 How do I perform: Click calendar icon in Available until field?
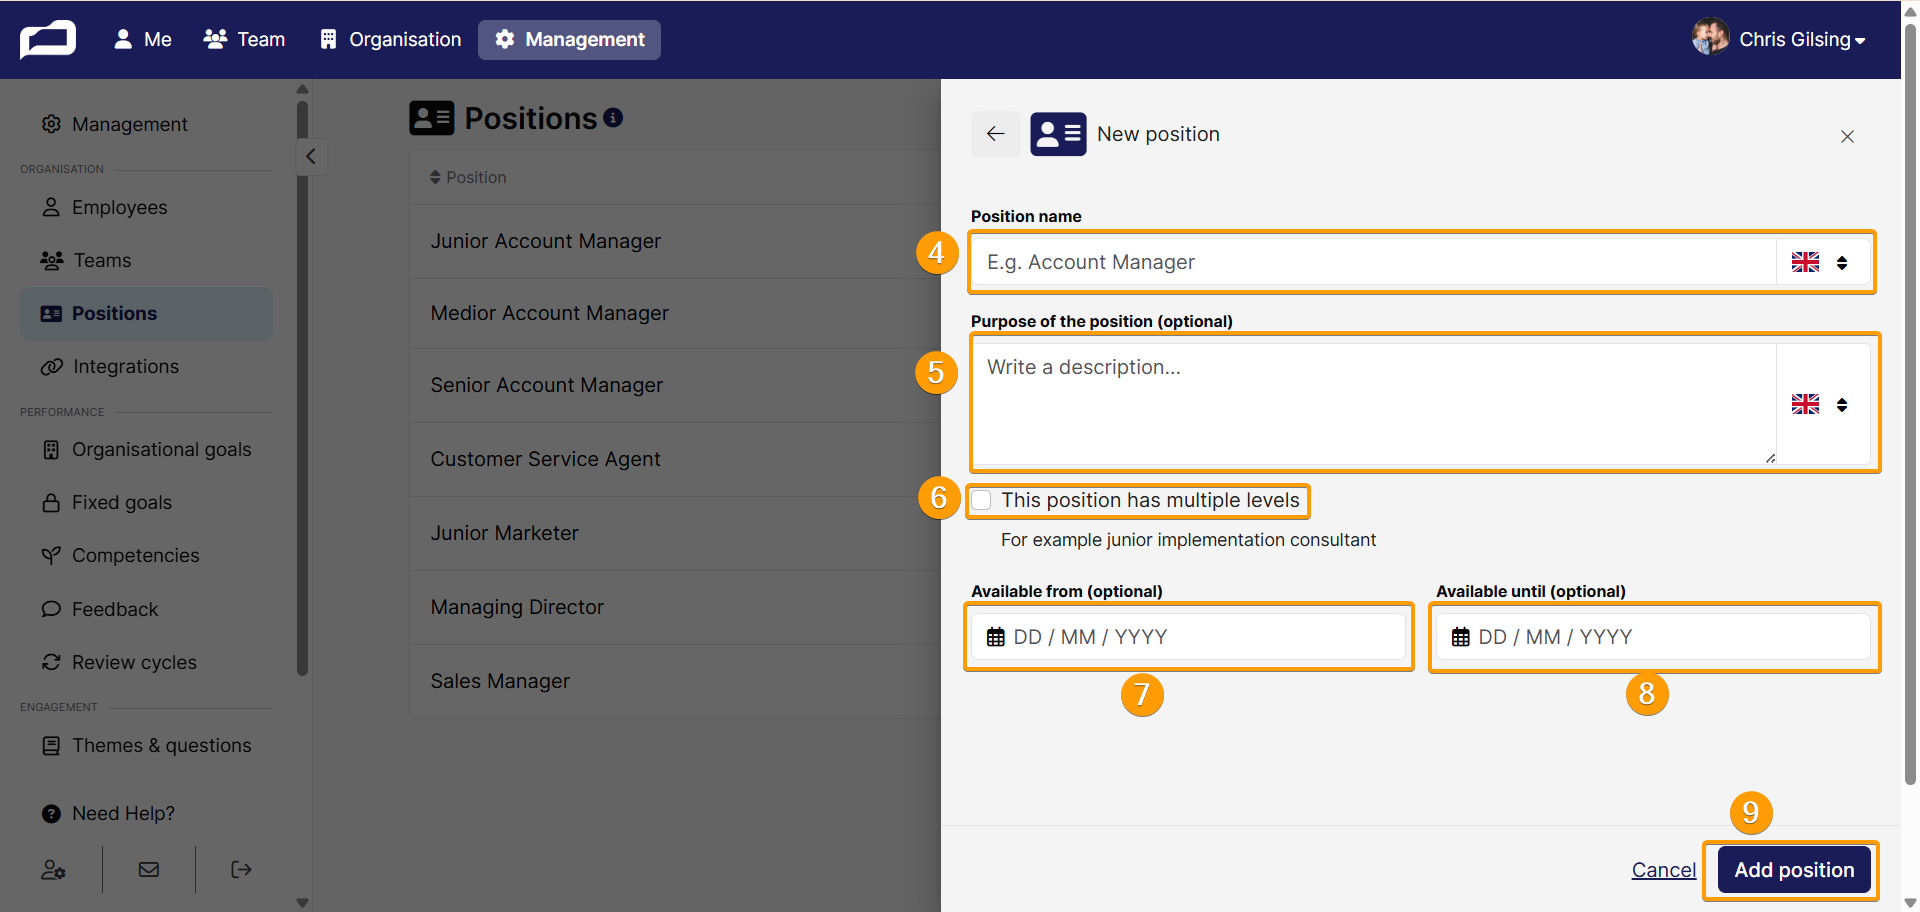(x=1461, y=637)
